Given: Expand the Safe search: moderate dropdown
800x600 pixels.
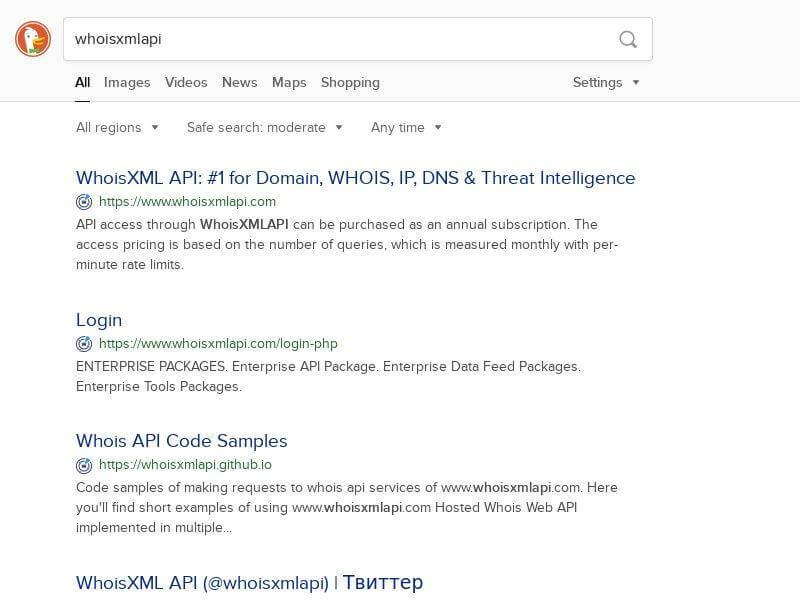Looking at the screenshot, I should point(265,128).
